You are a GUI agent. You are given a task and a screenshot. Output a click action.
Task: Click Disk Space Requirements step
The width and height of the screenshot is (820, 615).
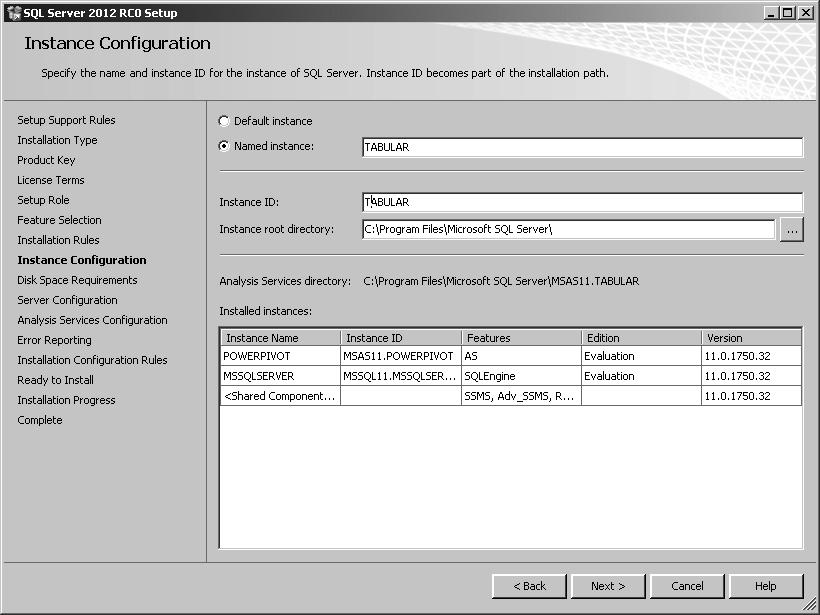click(77, 280)
